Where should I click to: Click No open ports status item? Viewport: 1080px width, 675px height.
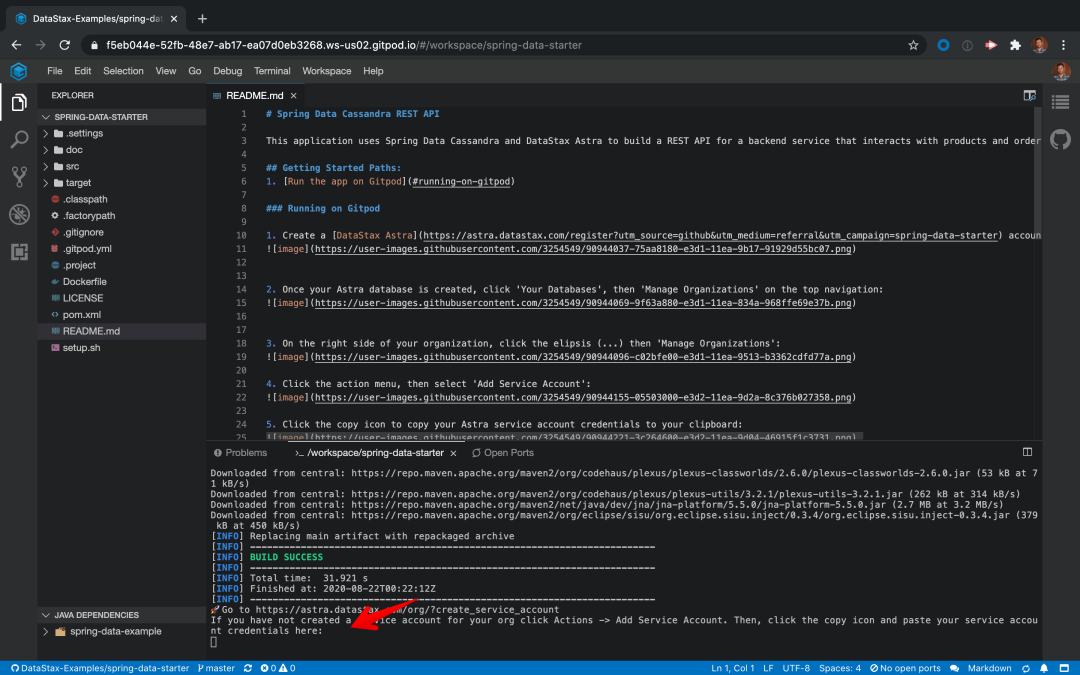point(905,668)
